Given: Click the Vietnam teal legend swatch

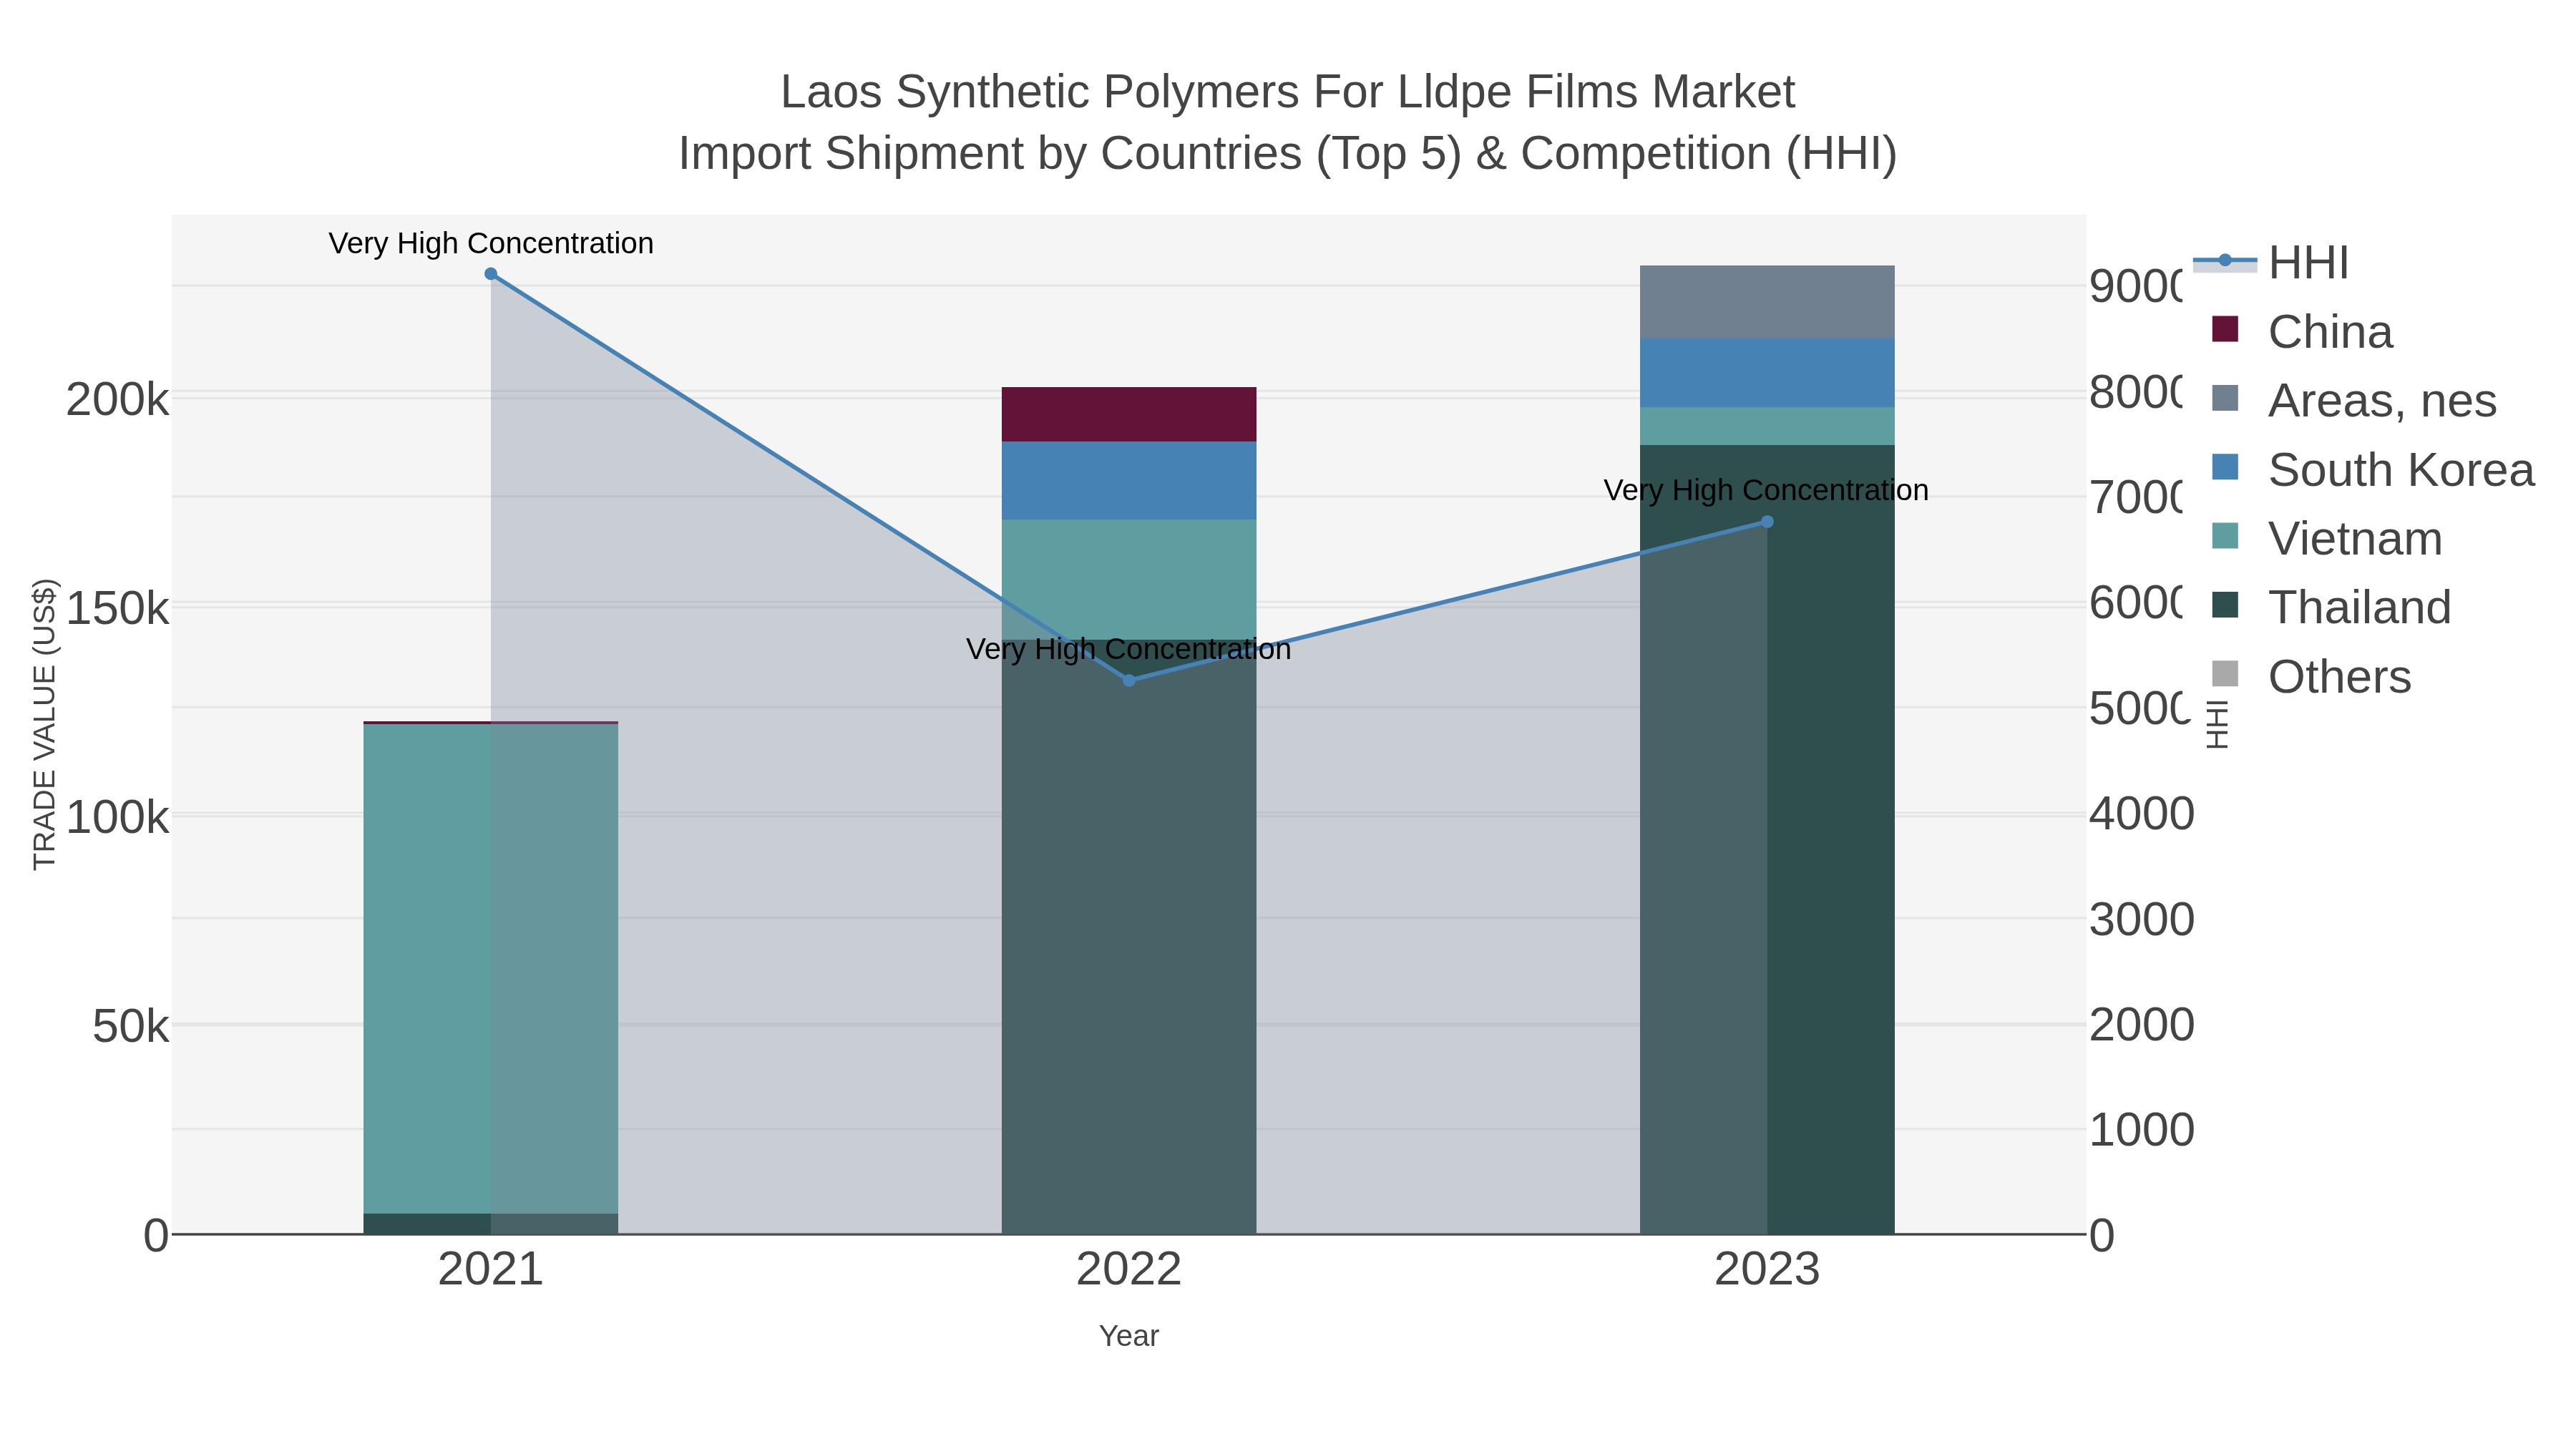Looking at the screenshot, I should tap(2225, 536).
